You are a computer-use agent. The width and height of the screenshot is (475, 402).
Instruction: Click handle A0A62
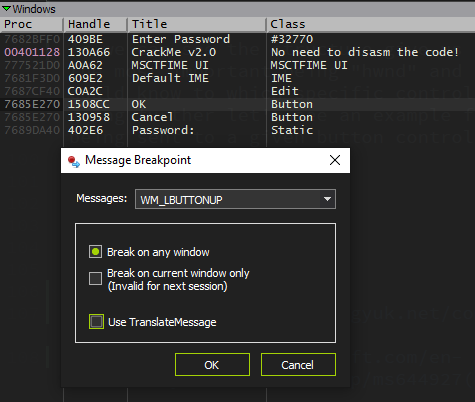pos(85,65)
